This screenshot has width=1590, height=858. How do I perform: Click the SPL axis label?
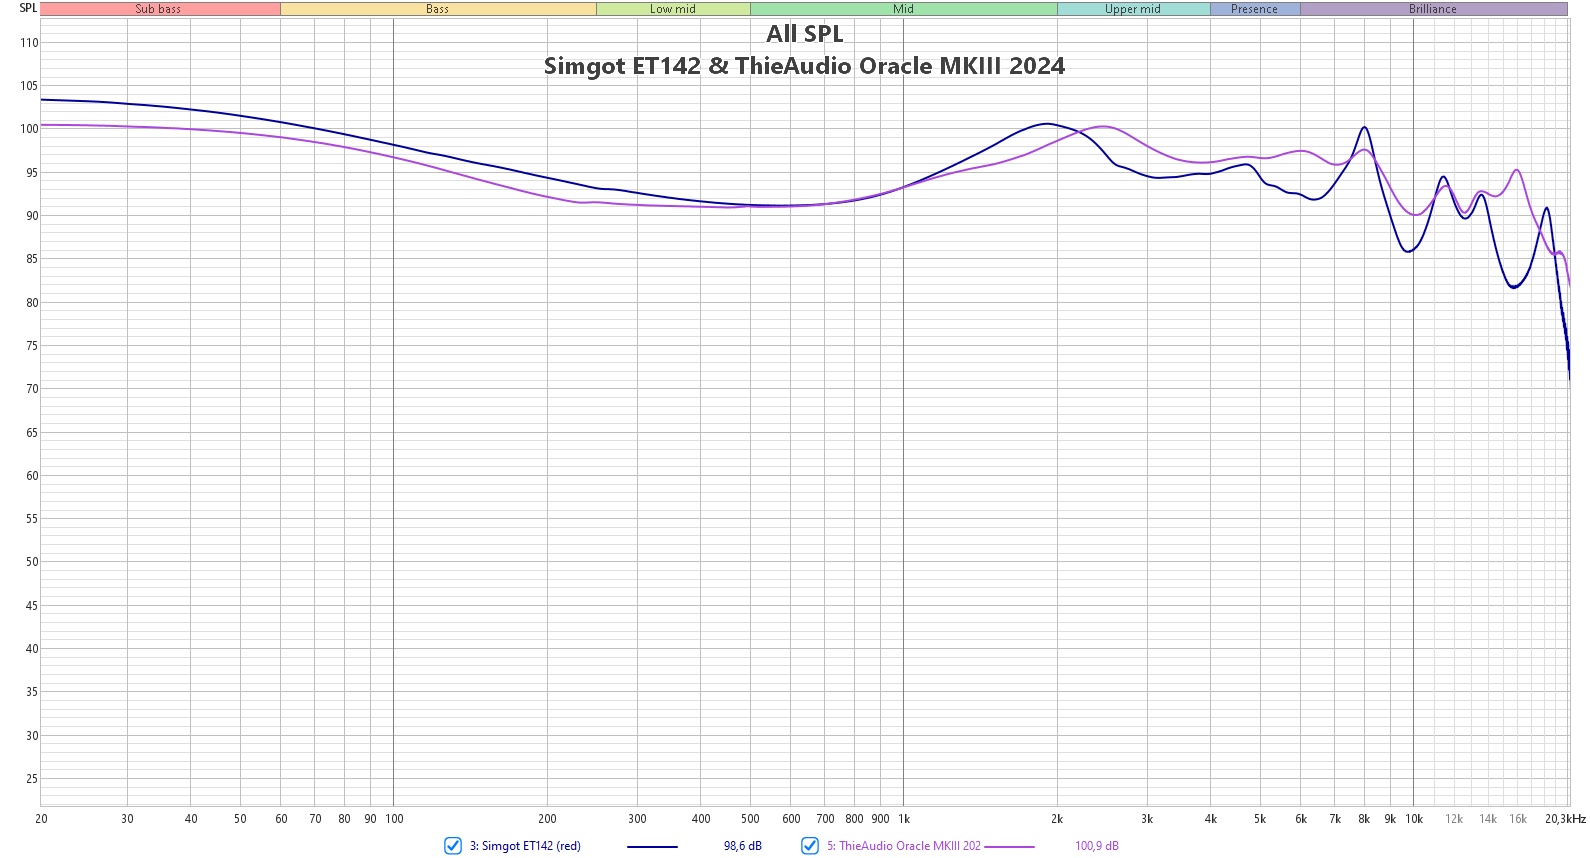(x=28, y=8)
